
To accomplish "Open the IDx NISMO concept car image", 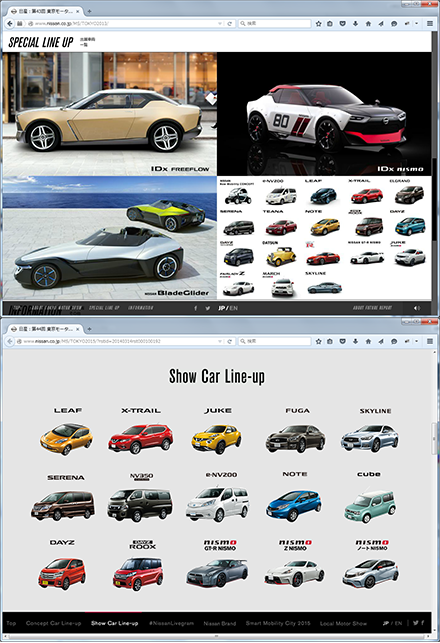I will (x=324, y=114).
